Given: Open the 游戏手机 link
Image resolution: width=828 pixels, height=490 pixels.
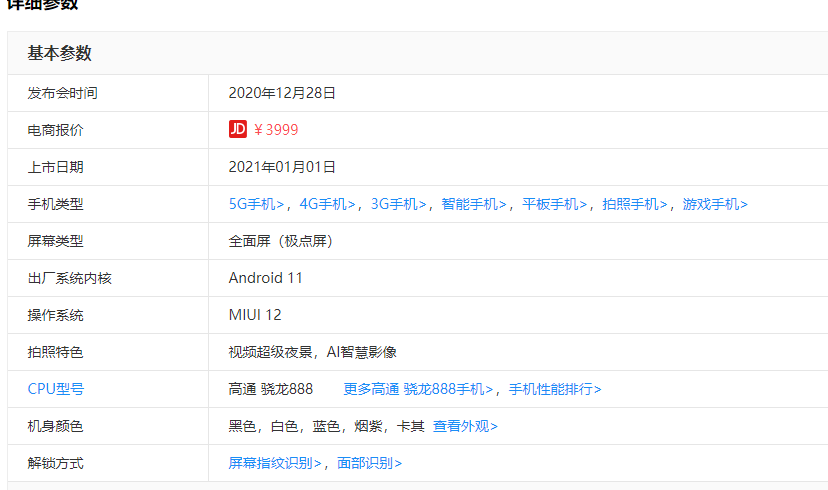Looking at the screenshot, I should [716, 204].
